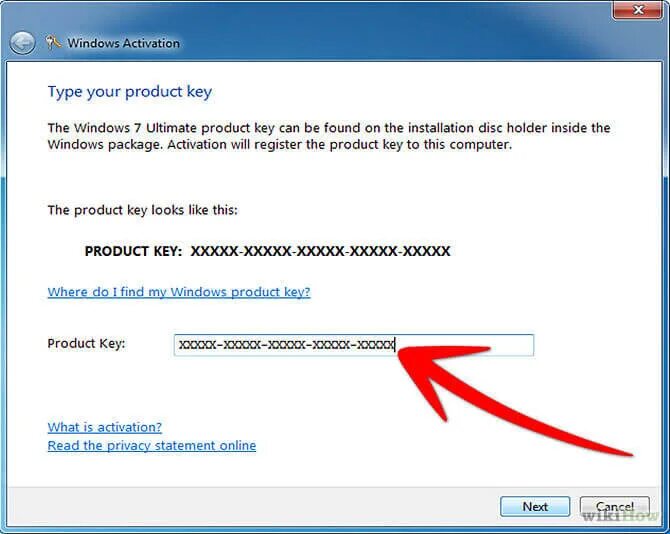Go back using the round arrow button

tap(22, 43)
